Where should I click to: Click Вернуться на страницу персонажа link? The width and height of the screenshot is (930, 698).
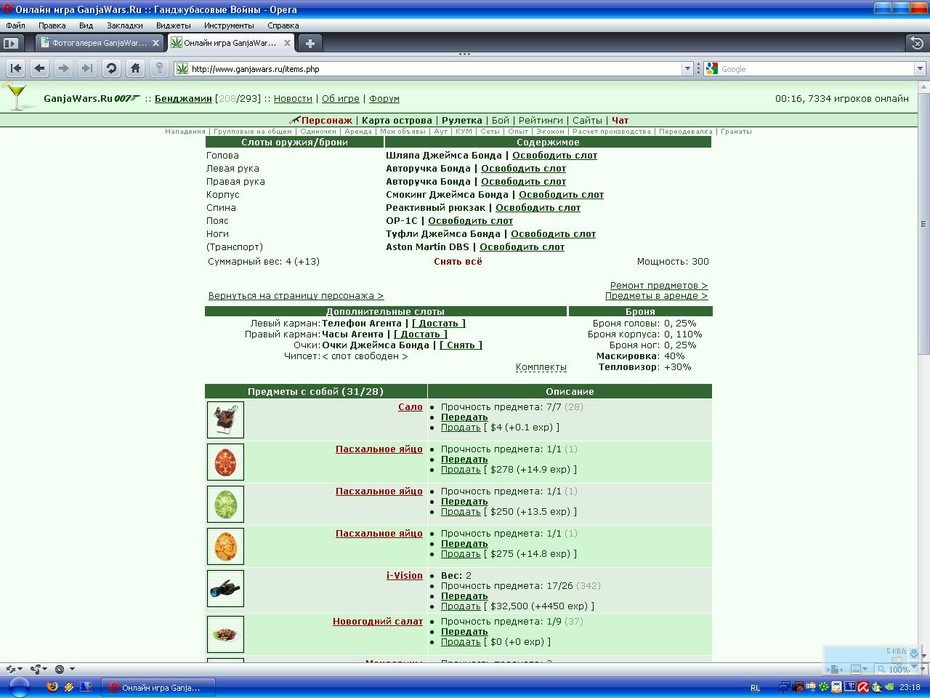pyautogui.click(x=296, y=295)
